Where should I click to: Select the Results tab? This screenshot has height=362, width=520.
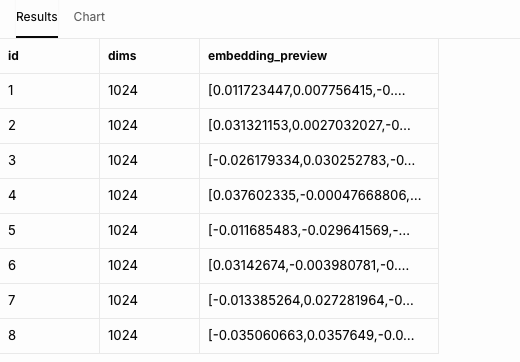37,17
